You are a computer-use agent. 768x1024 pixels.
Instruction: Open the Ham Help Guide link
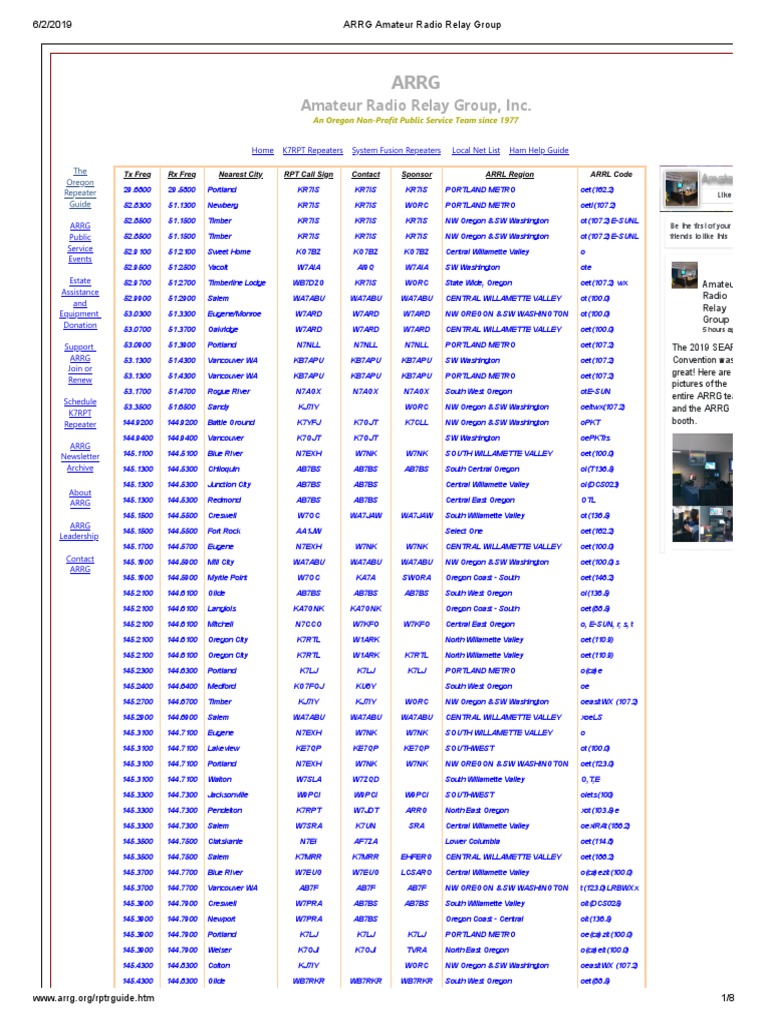click(539, 150)
